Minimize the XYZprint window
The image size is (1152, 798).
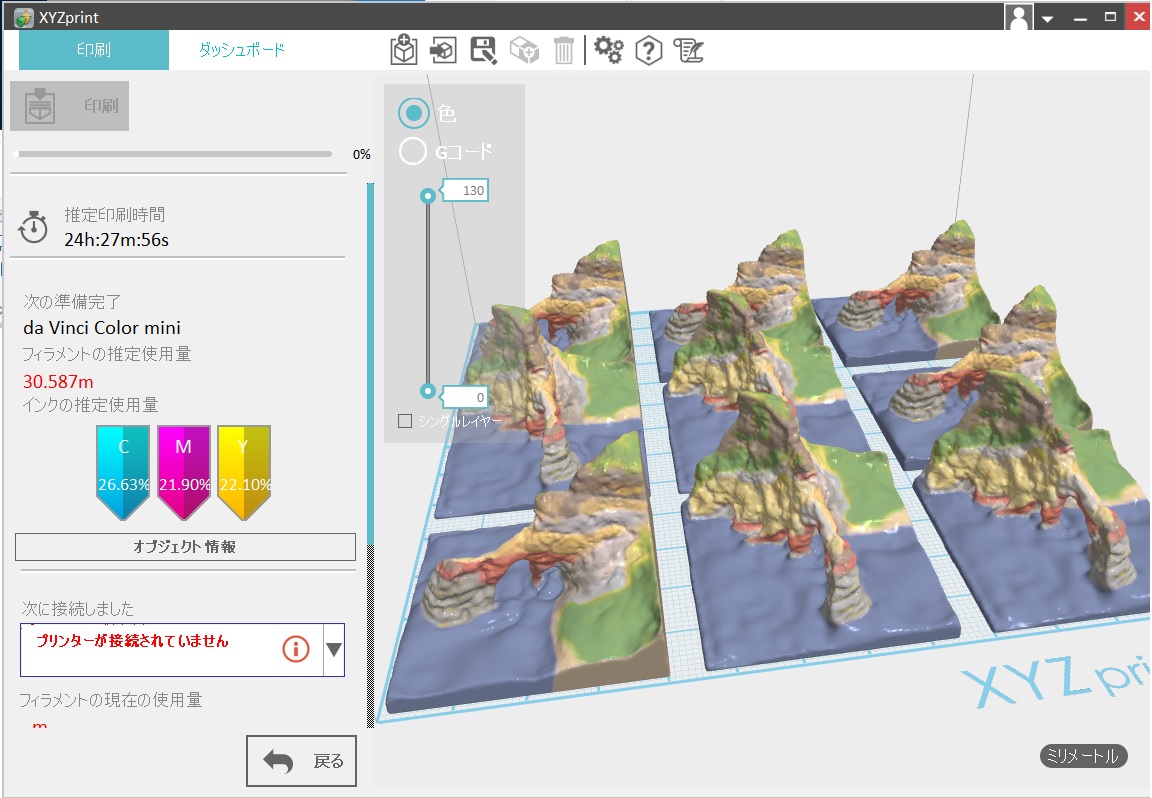pyautogui.click(x=1080, y=18)
